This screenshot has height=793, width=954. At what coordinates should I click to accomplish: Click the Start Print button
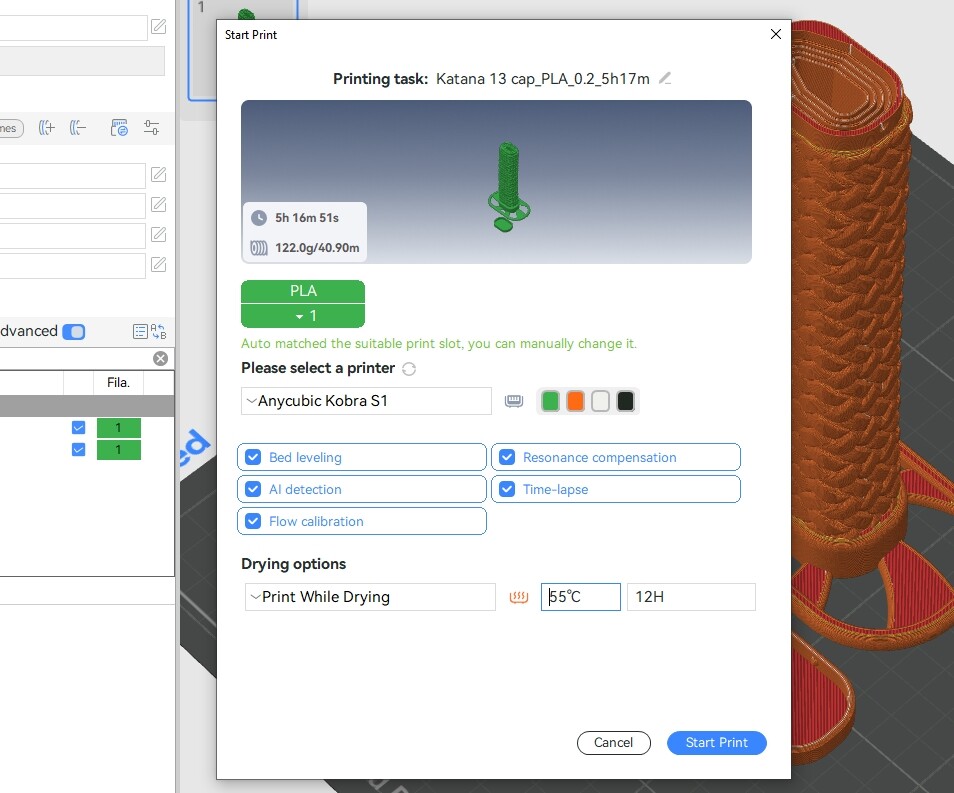(717, 742)
